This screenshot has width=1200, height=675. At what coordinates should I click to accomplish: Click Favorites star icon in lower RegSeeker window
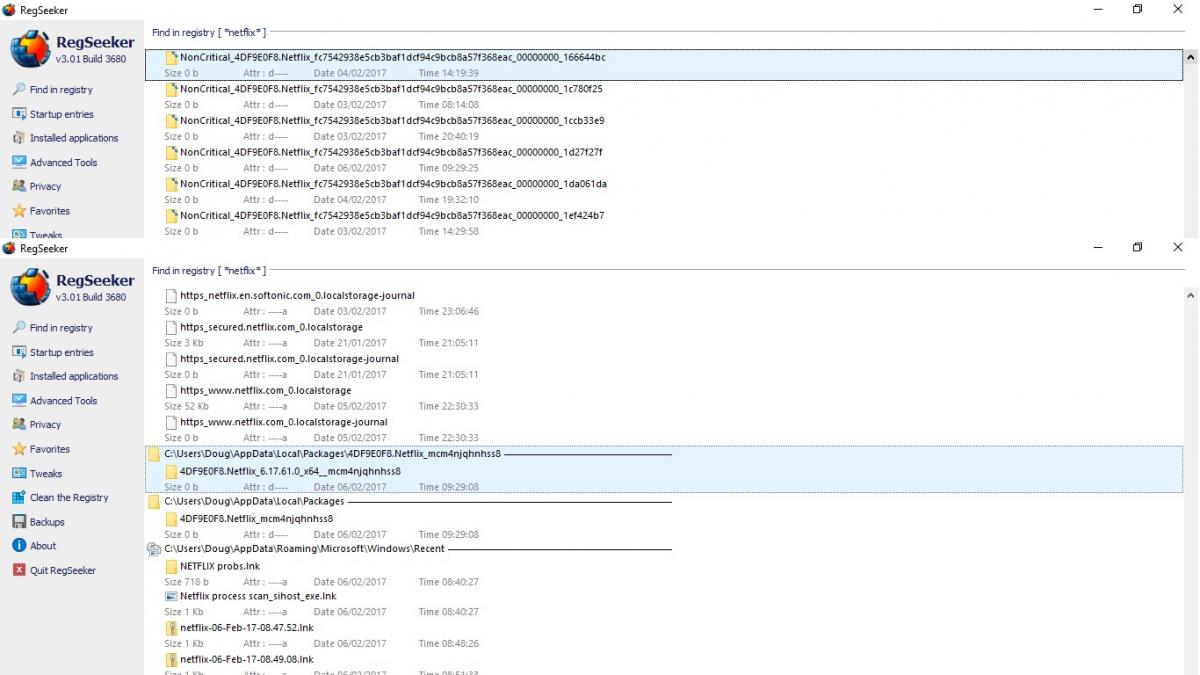coord(19,449)
